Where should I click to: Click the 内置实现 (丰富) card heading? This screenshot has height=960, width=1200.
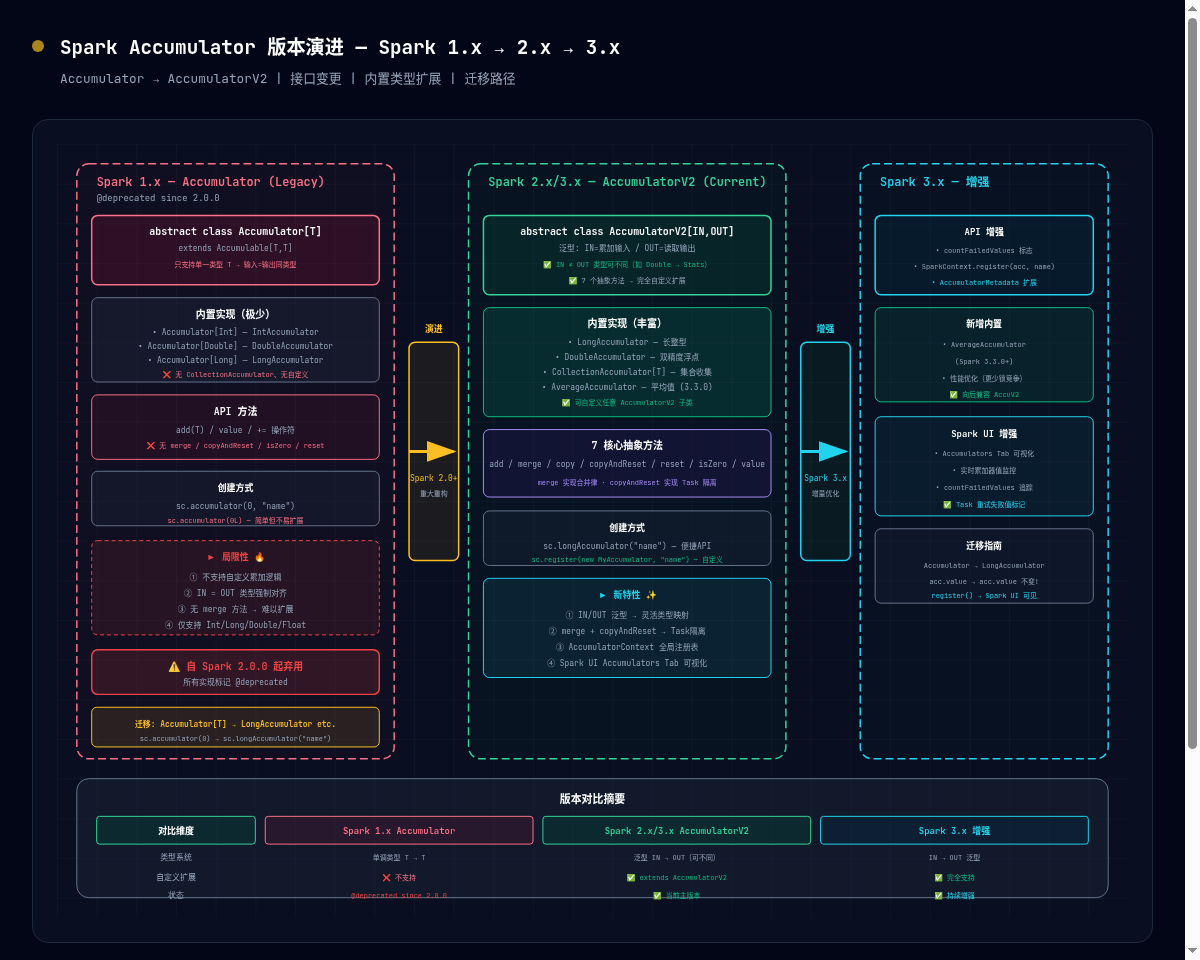627,324
